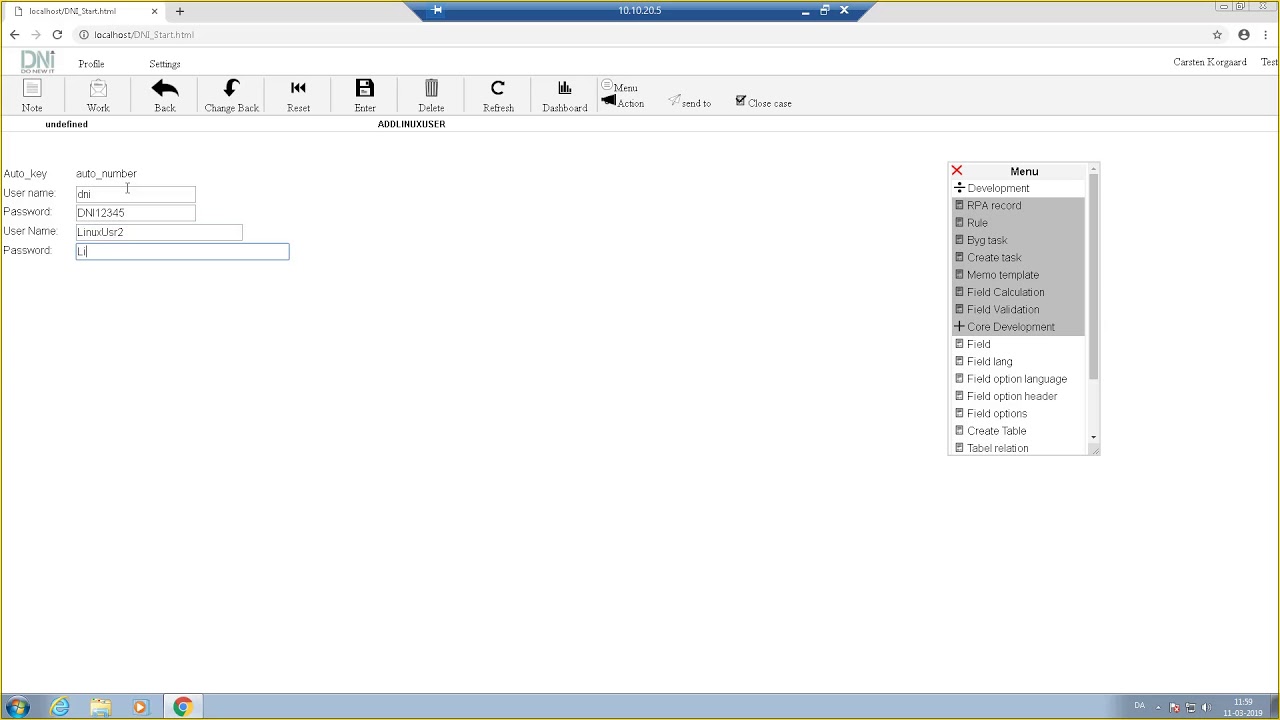Refresh the page via app Refresh icon
Screen dimensions: 1280x720
click(x=498, y=96)
